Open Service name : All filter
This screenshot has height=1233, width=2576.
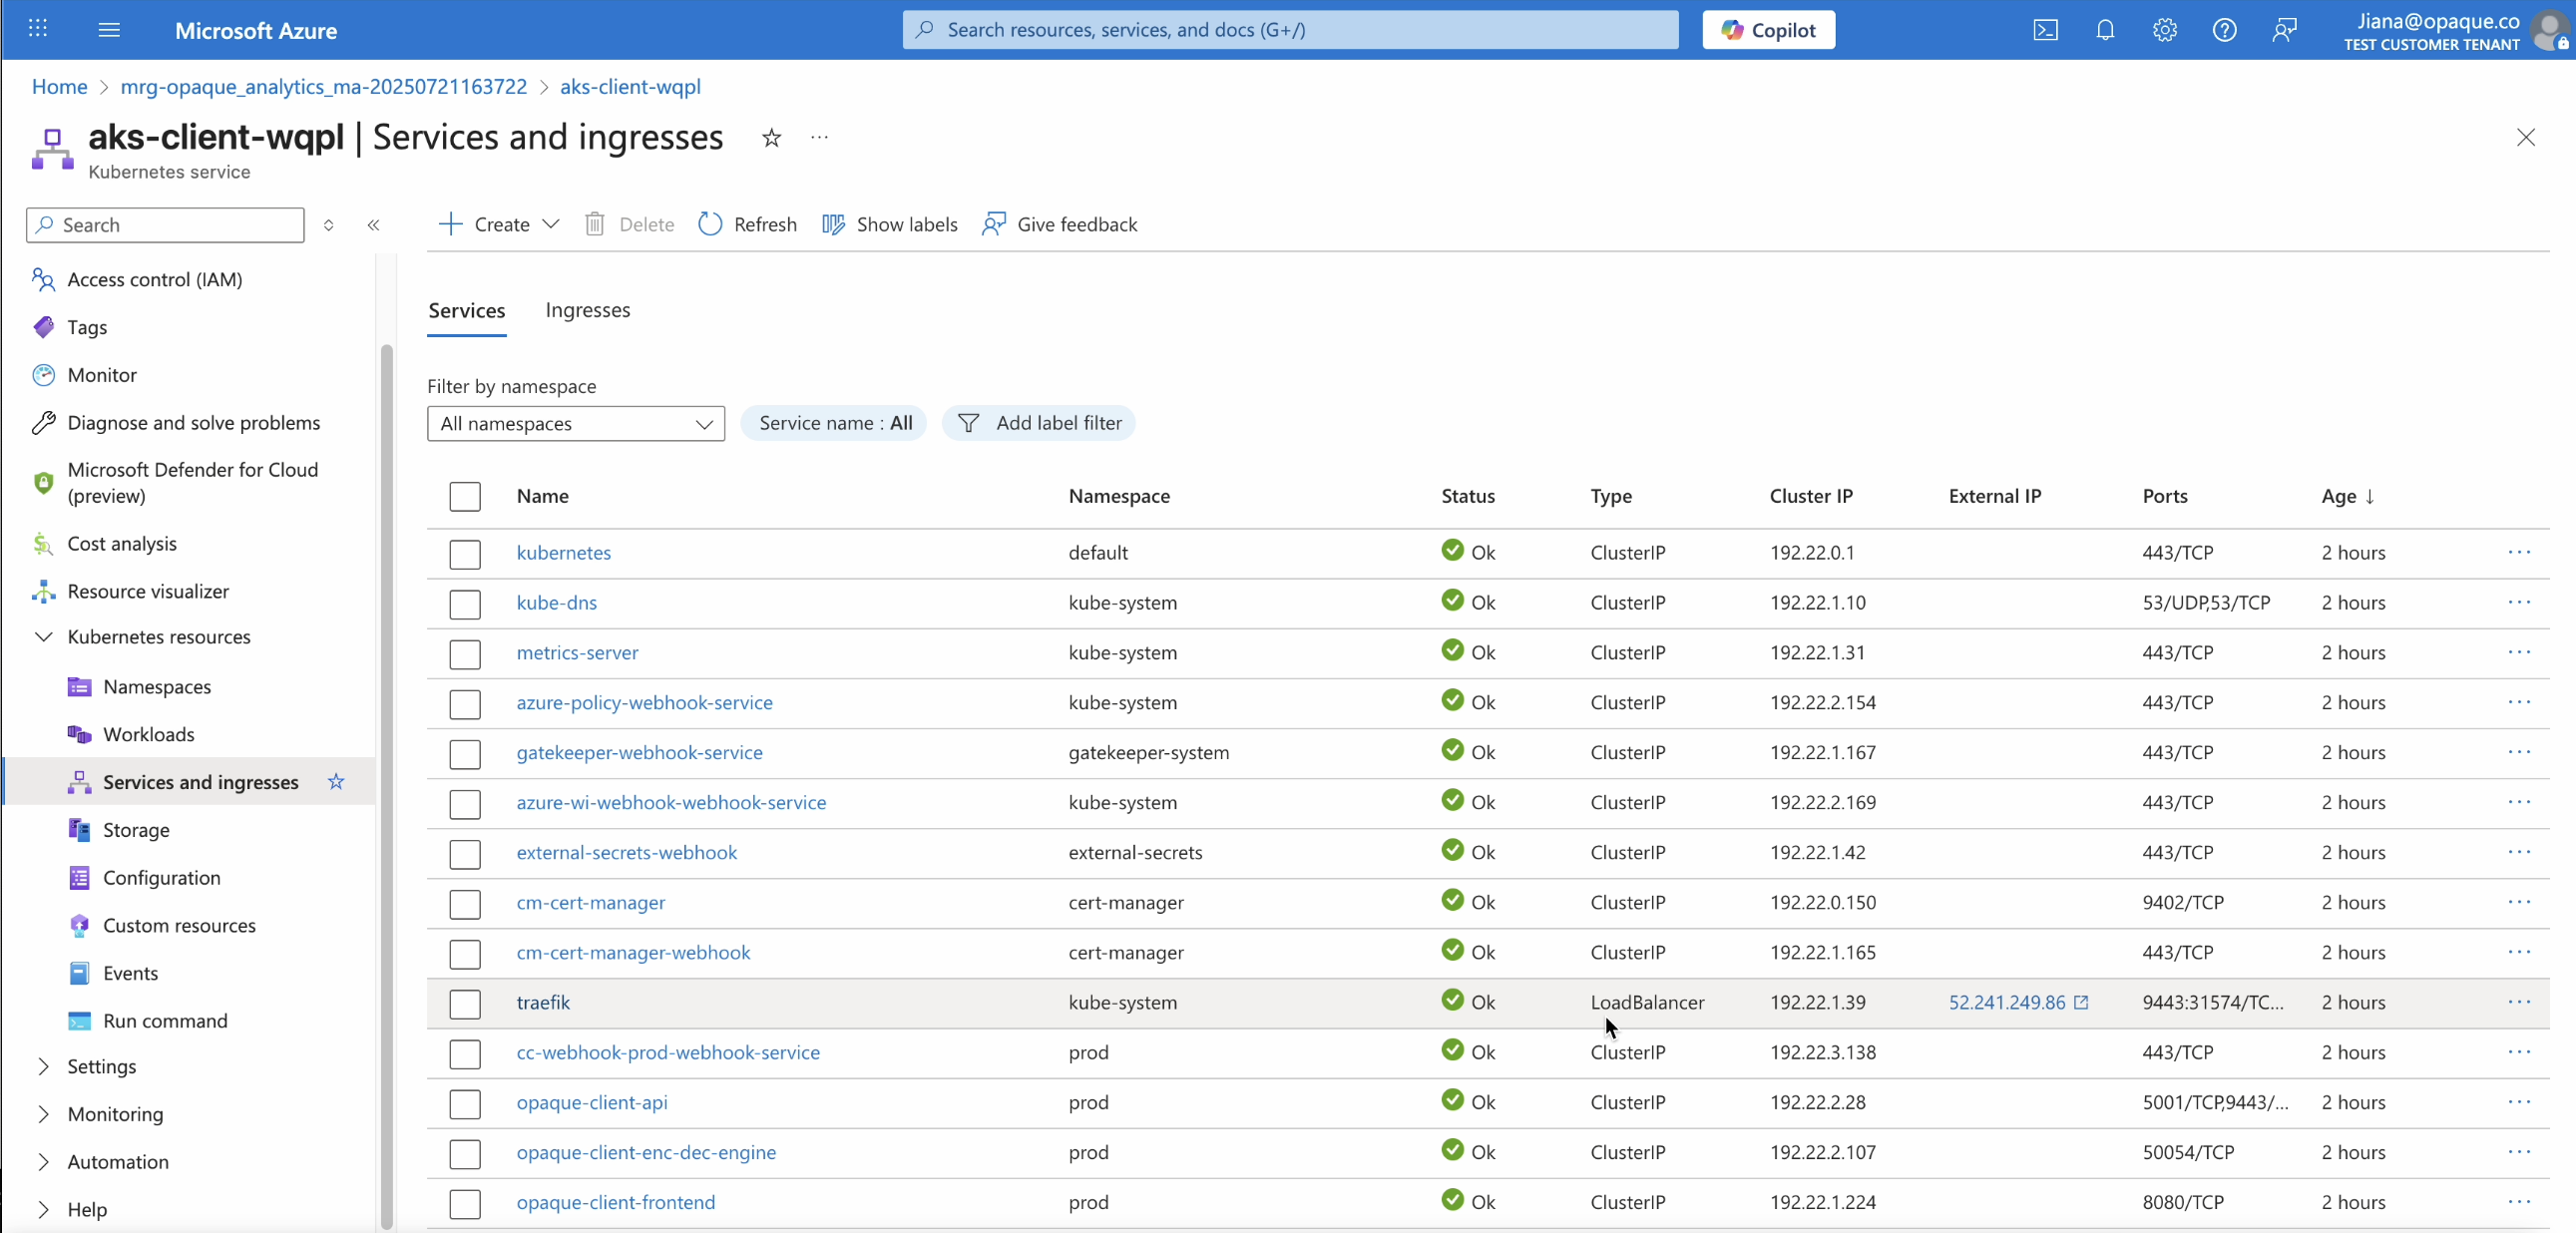click(x=834, y=423)
